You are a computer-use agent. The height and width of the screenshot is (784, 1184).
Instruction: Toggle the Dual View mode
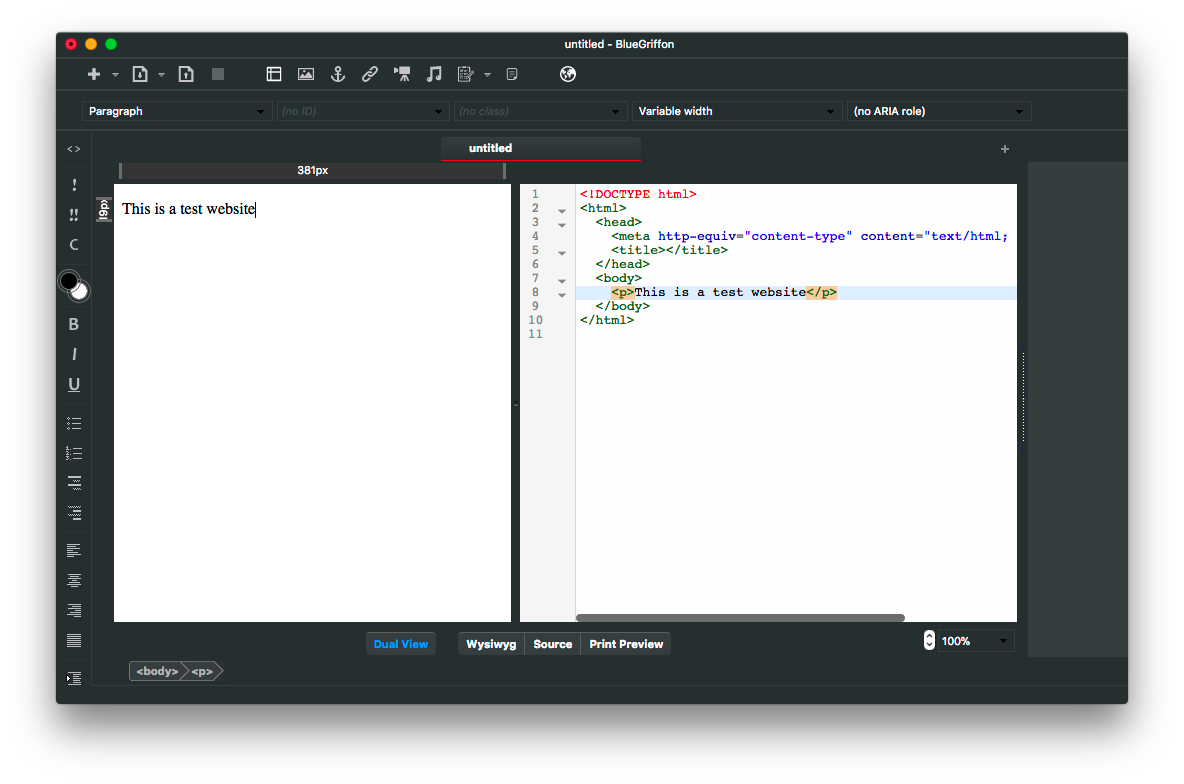click(x=401, y=644)
